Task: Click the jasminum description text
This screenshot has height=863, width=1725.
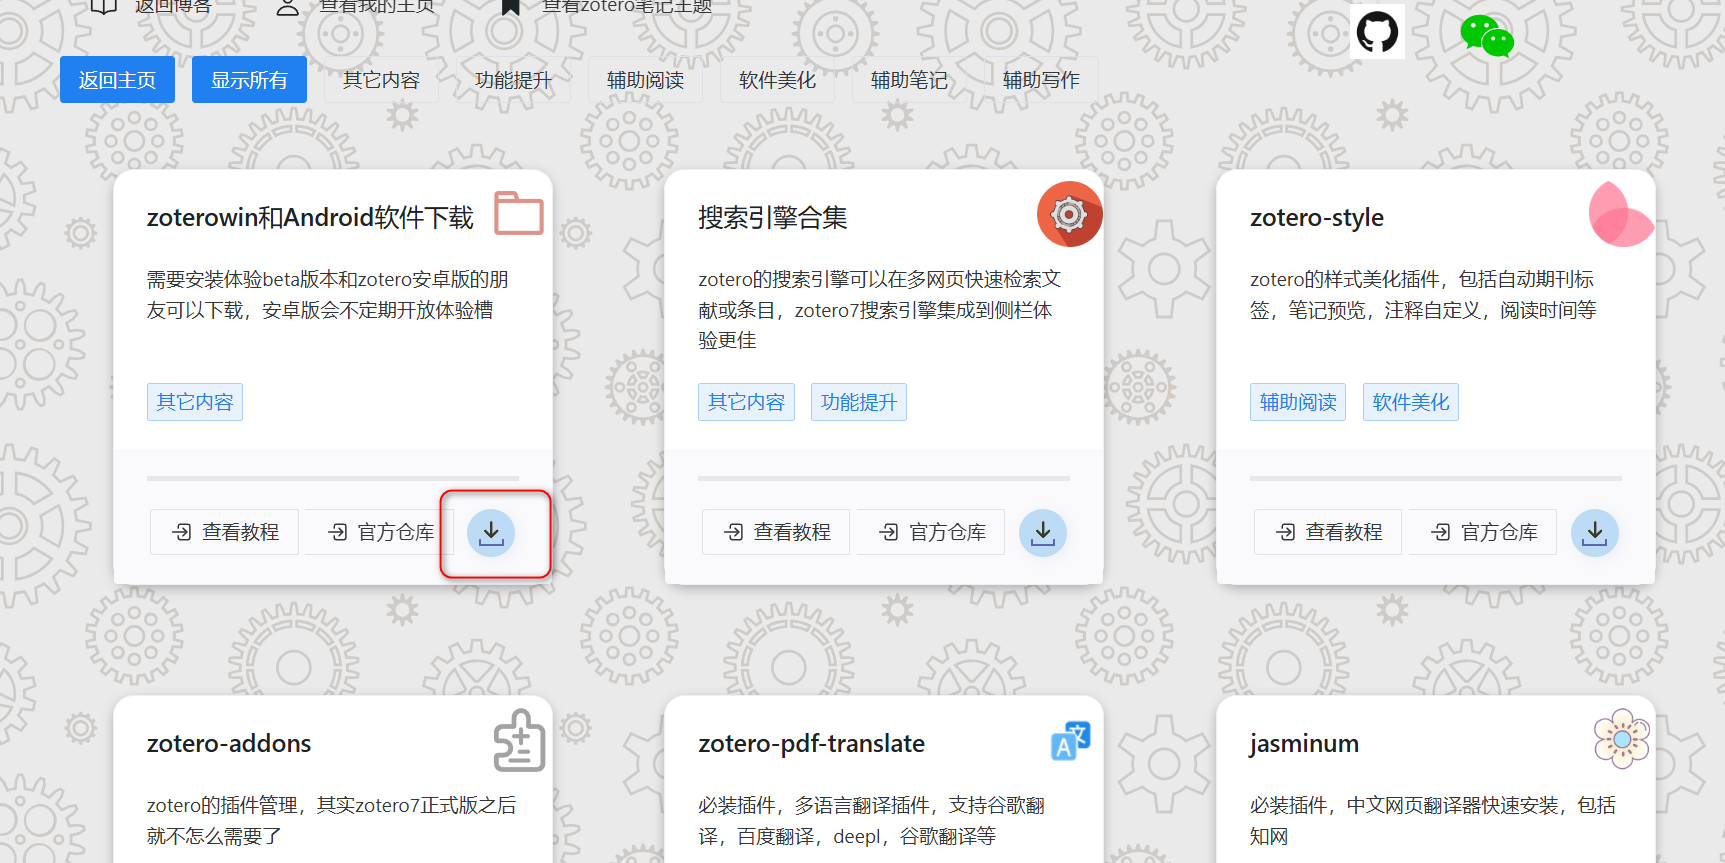Action: (1433, 821)
